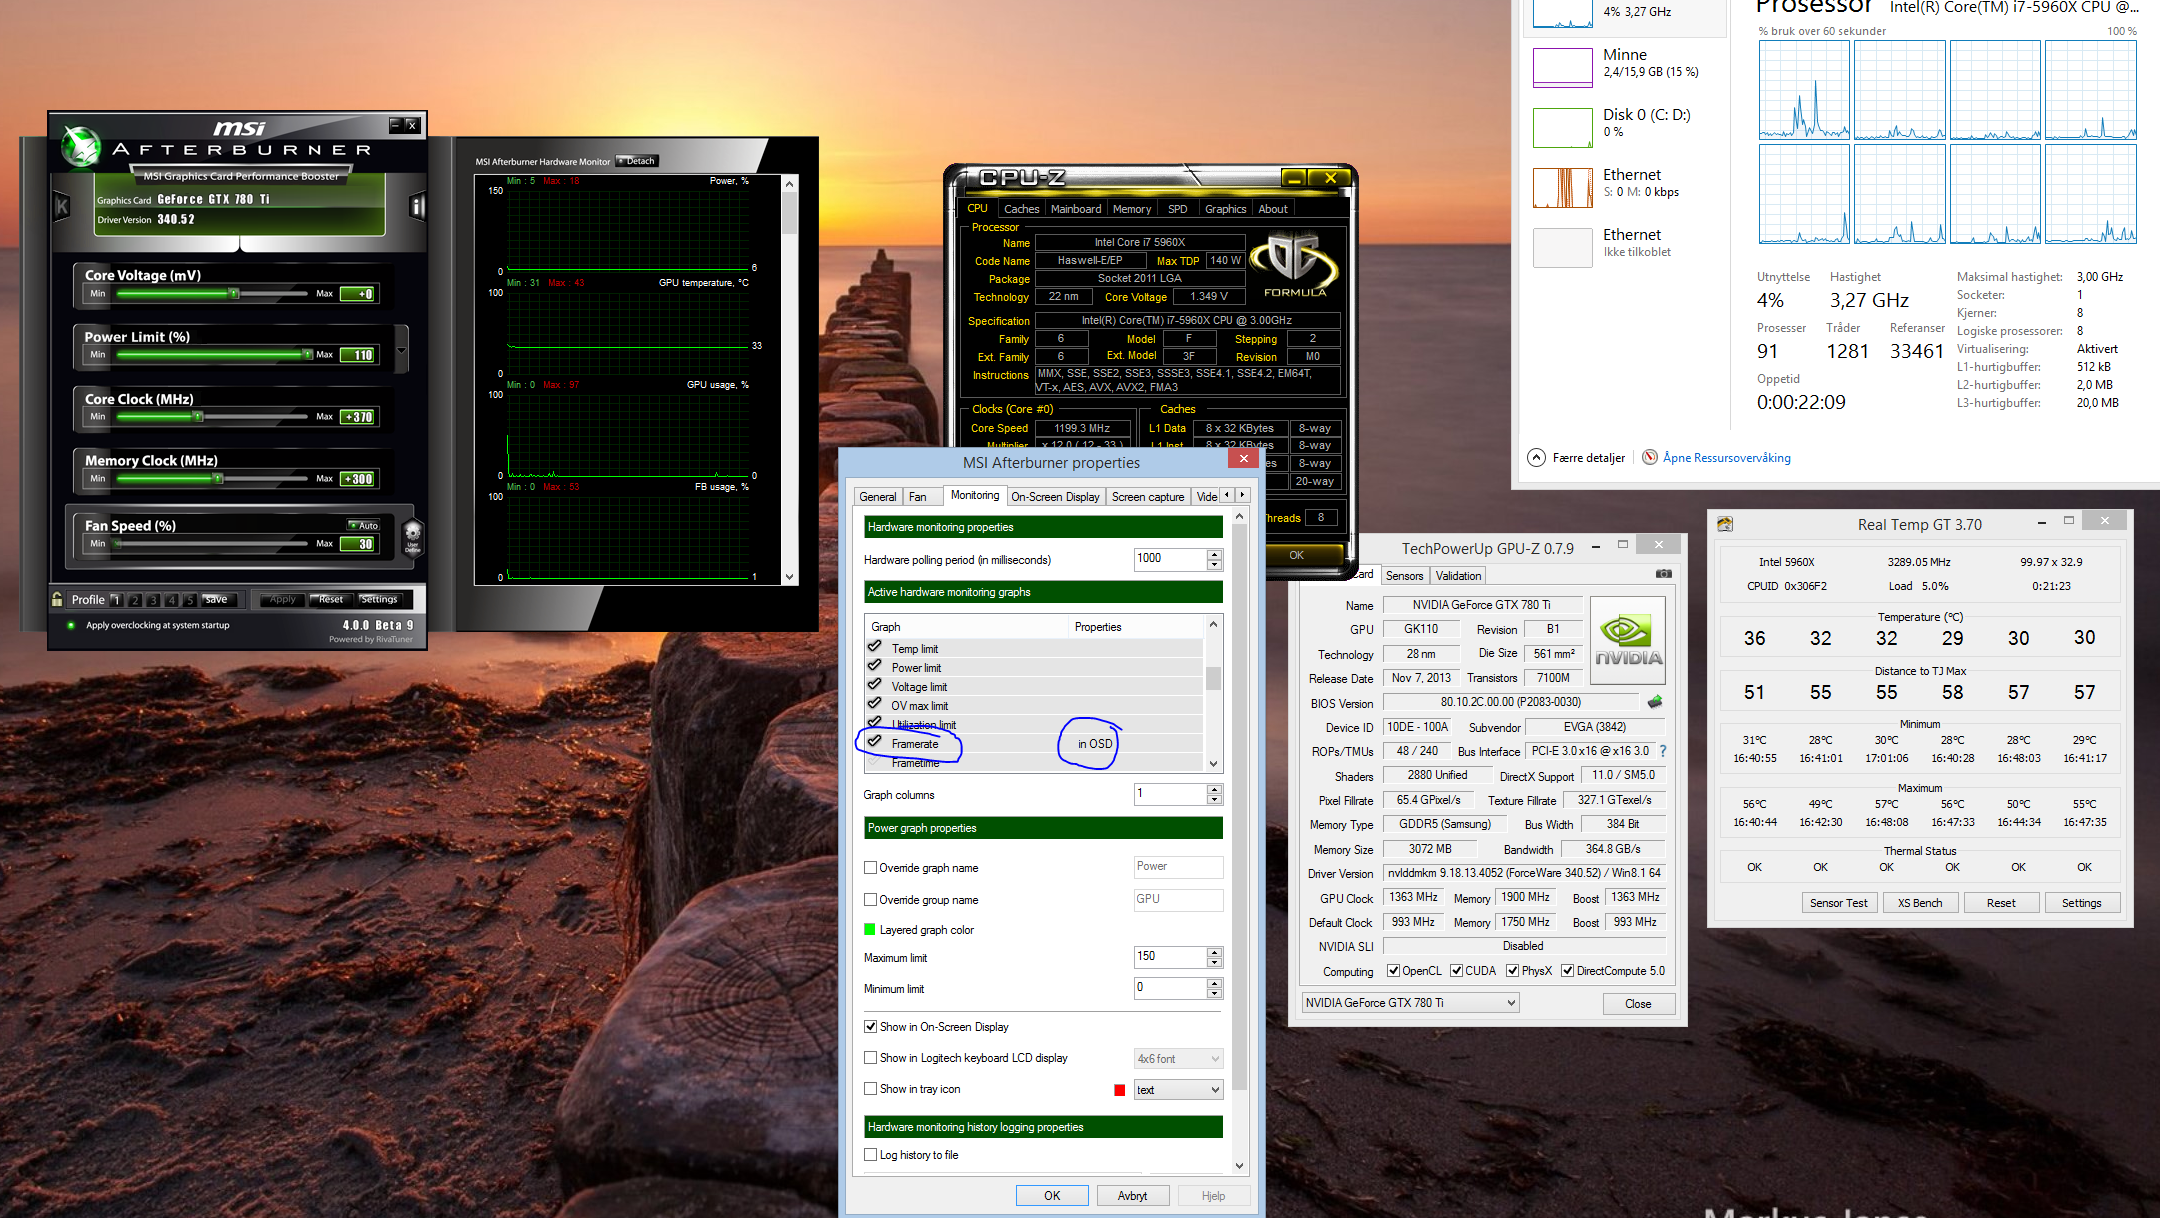Open Afterburner info with the i button
The image size is (2160, 1218).
pos(418,207)
